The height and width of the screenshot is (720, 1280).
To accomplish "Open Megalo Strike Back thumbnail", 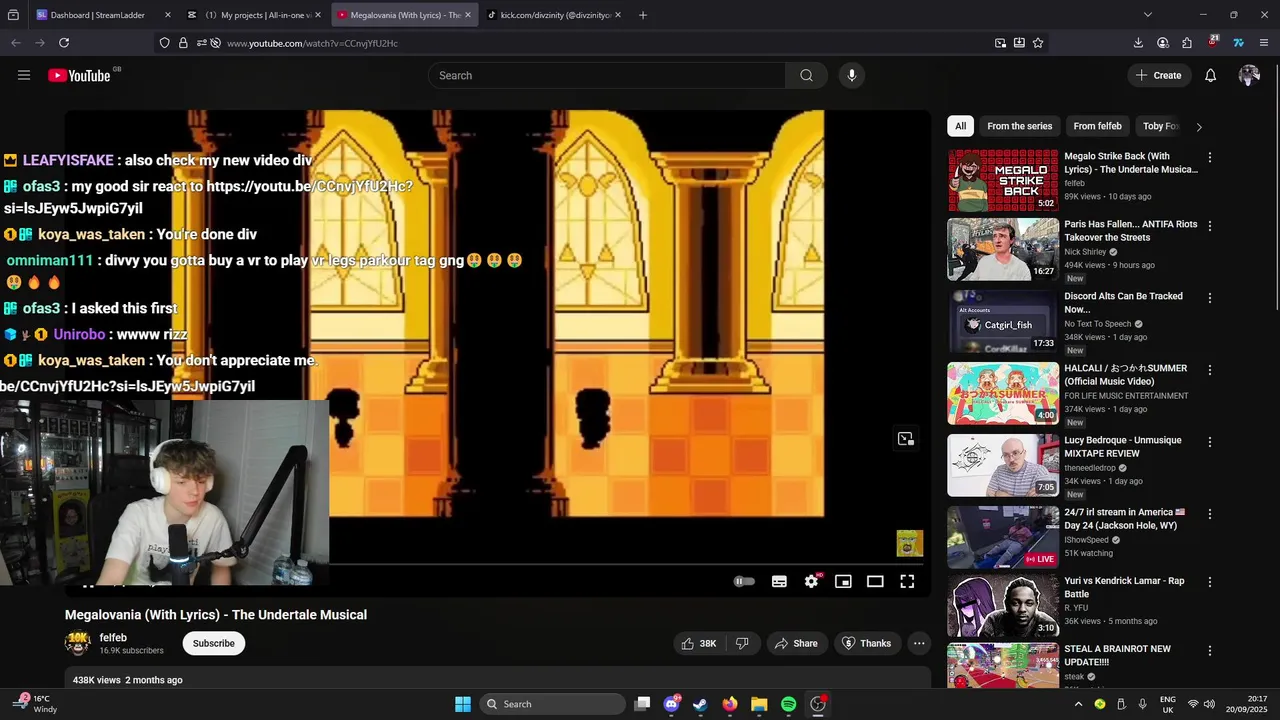I will (x=1003, y=181).
